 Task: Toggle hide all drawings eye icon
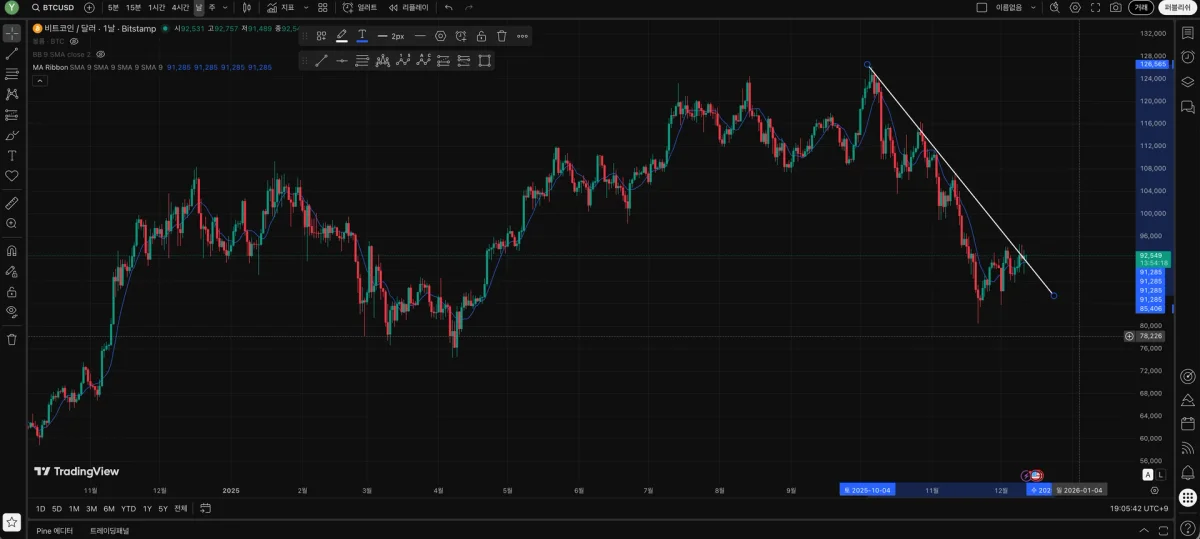12,312
